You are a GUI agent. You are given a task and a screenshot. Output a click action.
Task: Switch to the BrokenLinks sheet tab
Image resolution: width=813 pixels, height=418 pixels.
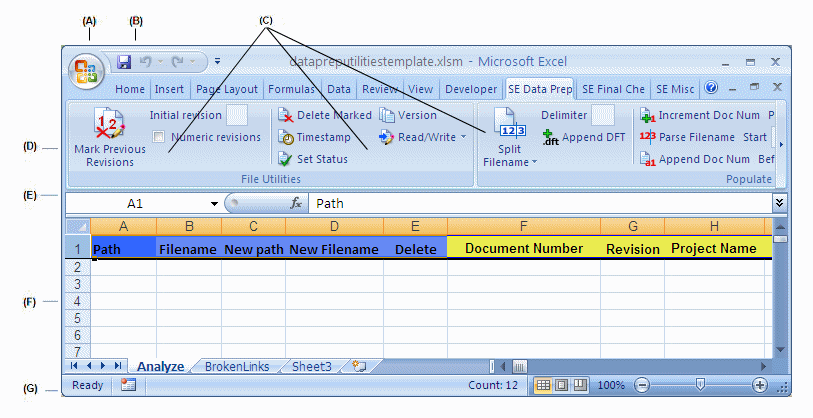click(x=237, y=367)
